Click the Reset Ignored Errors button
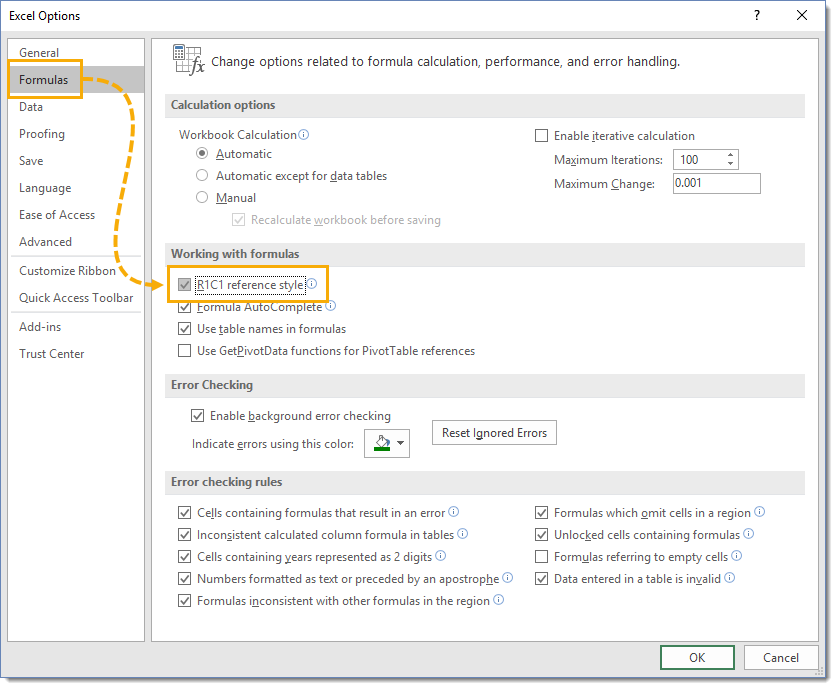This screenshot has height=688, width=836. [x=494, y=433]
